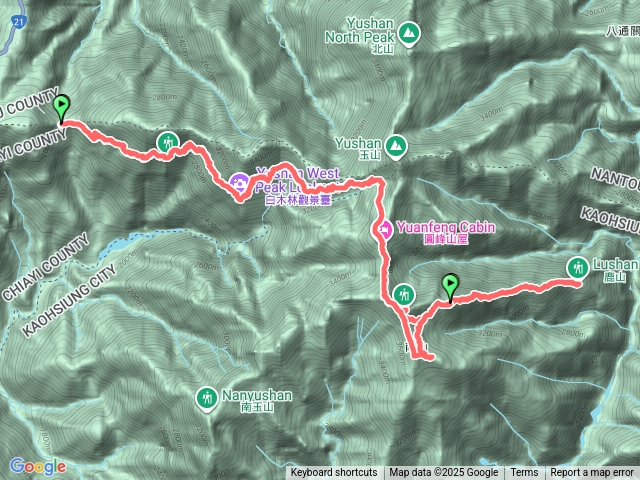Select the green flag marker near Lushan trail
The width and height of the screenshot is (640, 480).
click(x=450, y=288)
